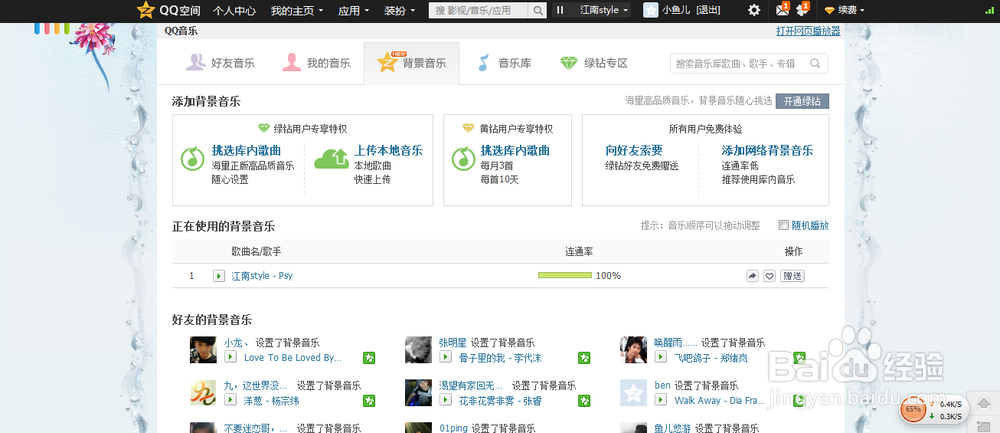Click the 小鱼儿 profile avatar icon
This screenshot has width=1000, height=433.
click(651, 10)
